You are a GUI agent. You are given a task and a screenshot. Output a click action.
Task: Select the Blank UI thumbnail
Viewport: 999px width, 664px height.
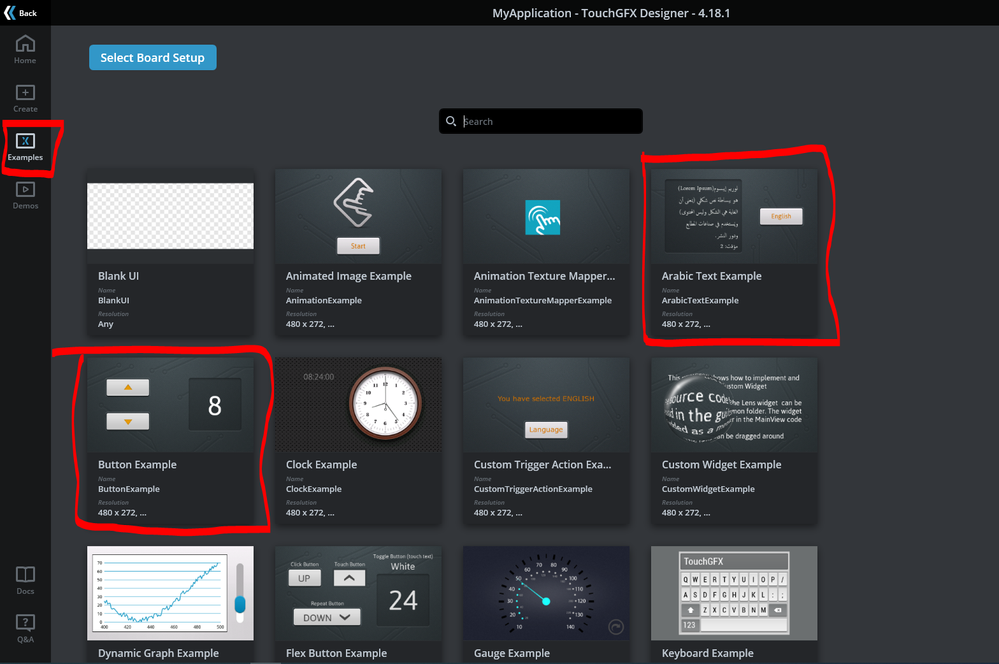click(170, 216)
